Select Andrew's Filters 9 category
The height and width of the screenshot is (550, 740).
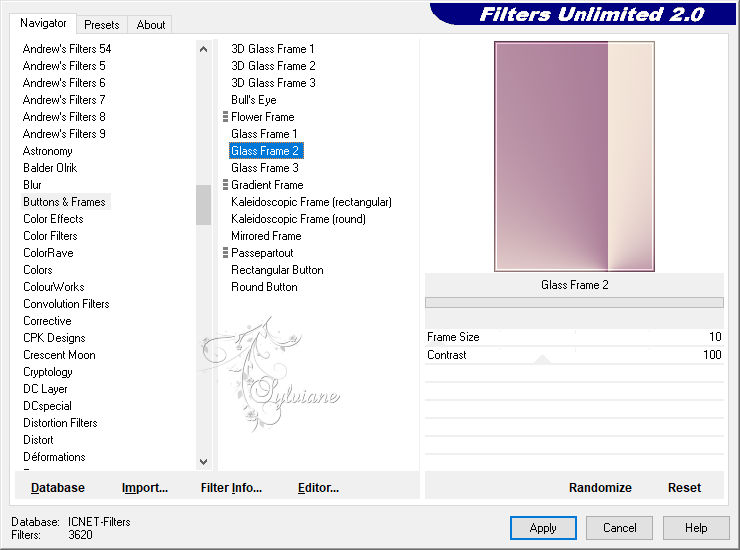64,134
